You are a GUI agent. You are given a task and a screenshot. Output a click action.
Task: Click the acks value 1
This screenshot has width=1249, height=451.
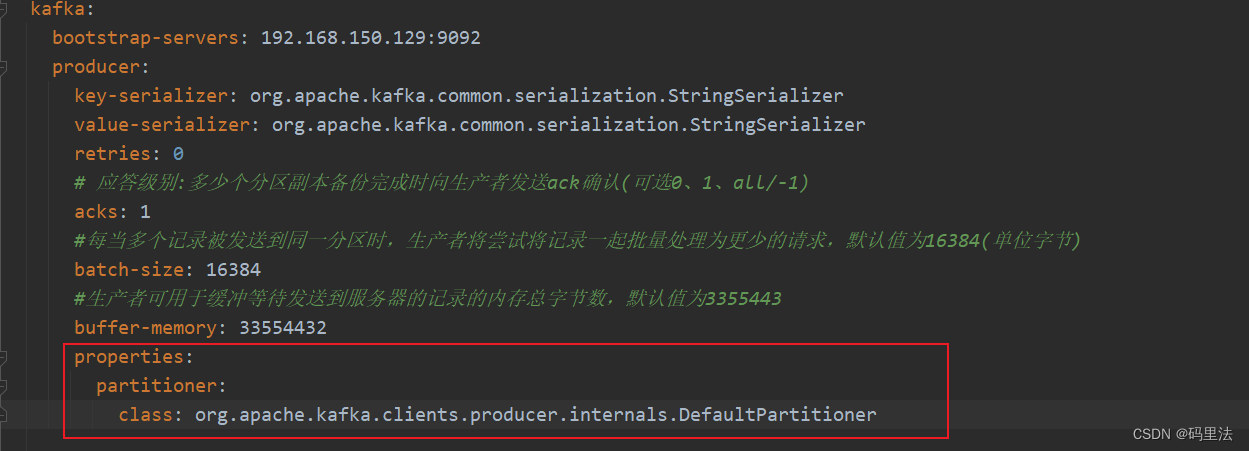(x=145, y=212)
